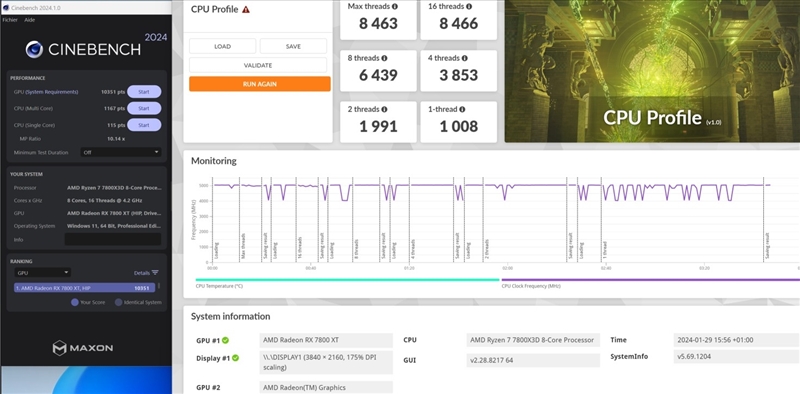The height and width of the screenshot is (394, 800).
Task: Open info icon next to 1-thread
Action: click(462, 109)
